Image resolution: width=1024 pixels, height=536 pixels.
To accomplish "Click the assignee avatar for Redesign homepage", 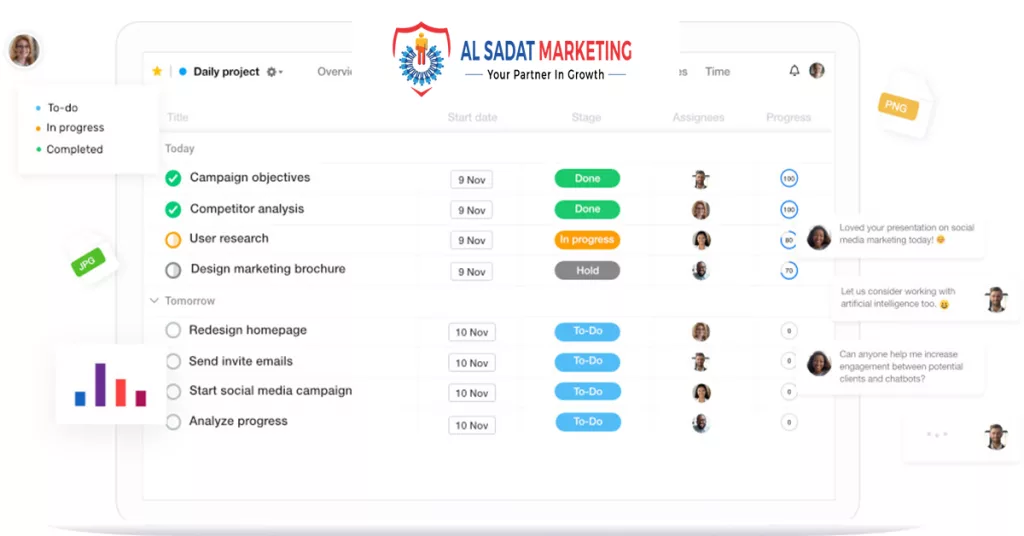I will coord(701,332).
